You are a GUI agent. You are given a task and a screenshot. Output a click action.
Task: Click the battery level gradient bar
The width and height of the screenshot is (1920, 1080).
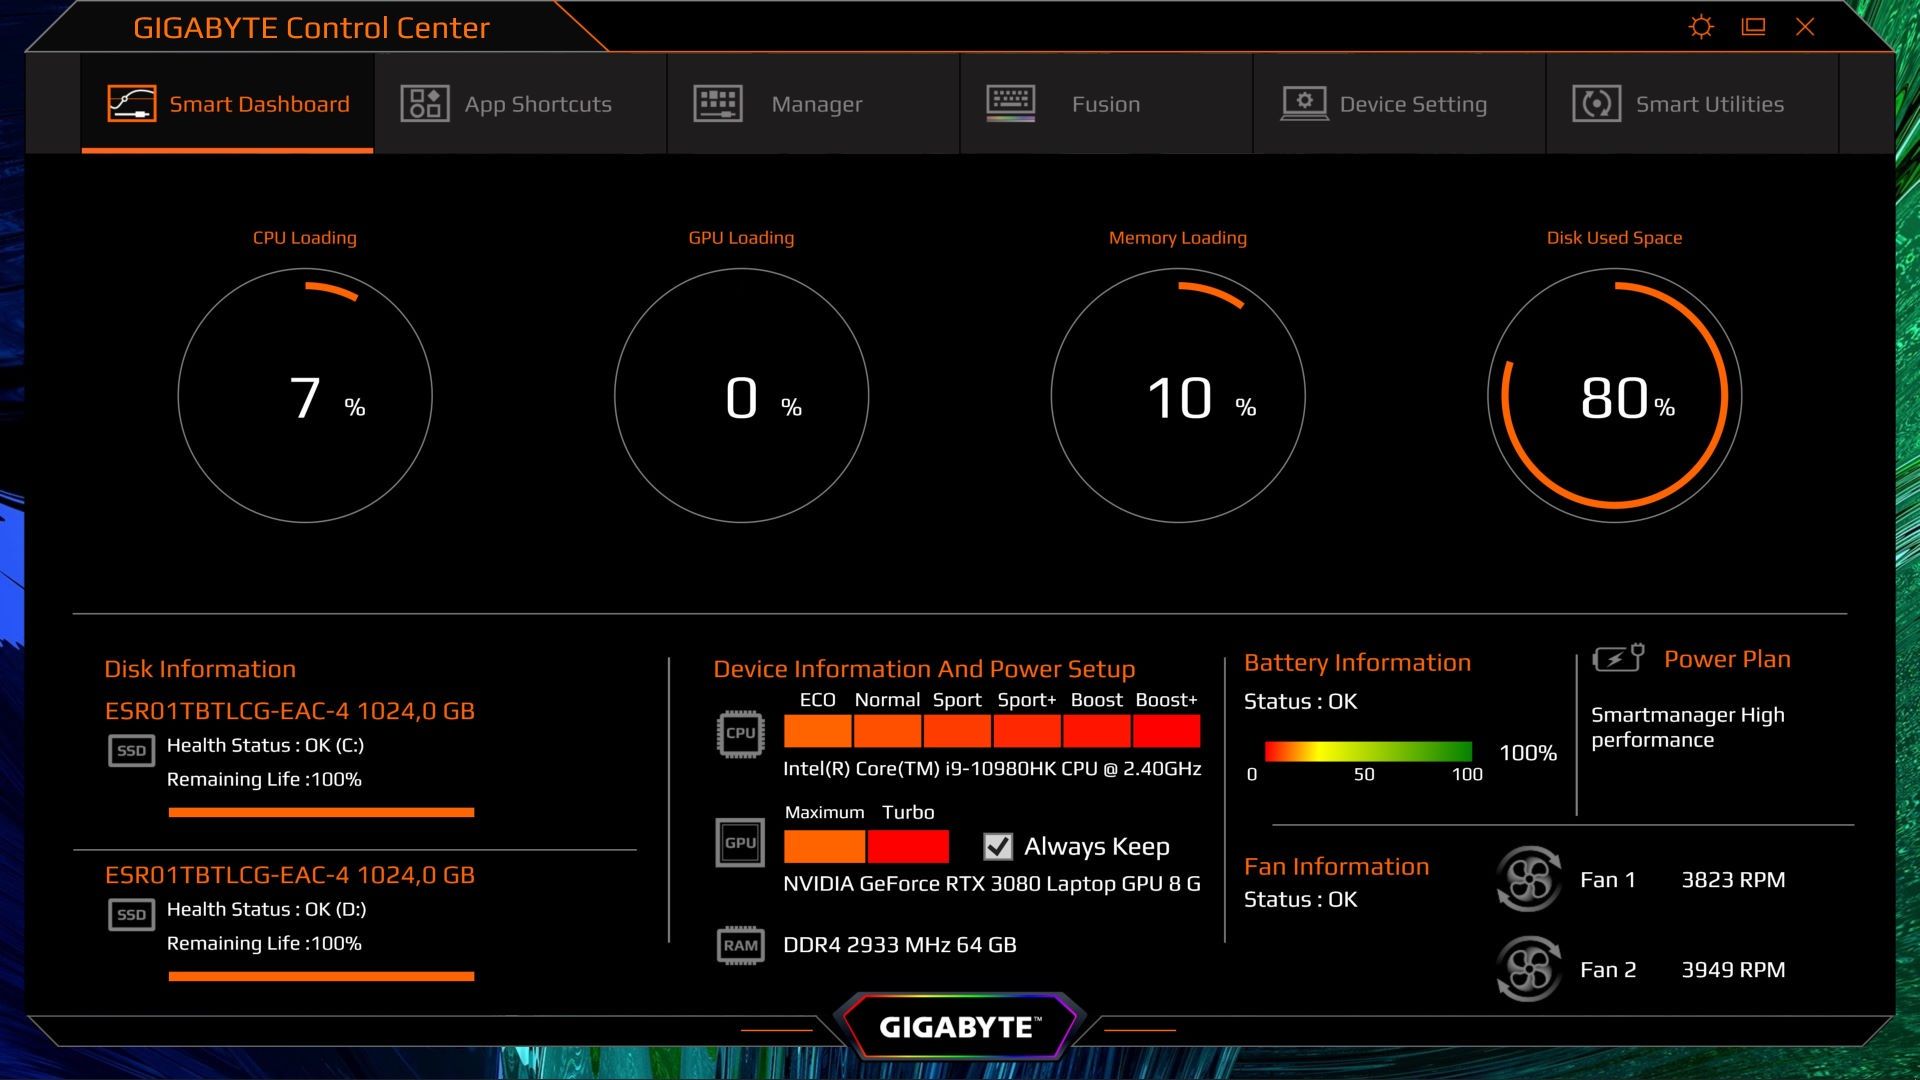[x=1367, y=751]
